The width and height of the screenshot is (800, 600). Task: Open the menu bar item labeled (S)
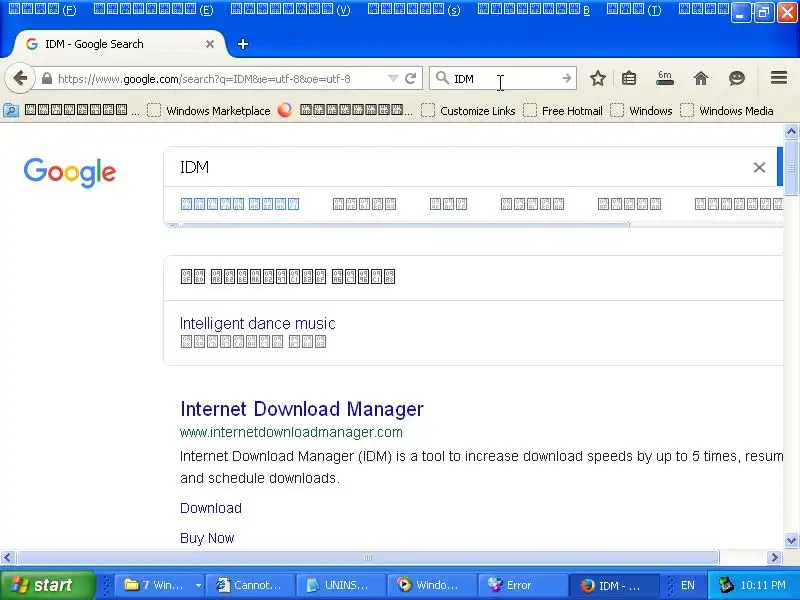(414, 9)
